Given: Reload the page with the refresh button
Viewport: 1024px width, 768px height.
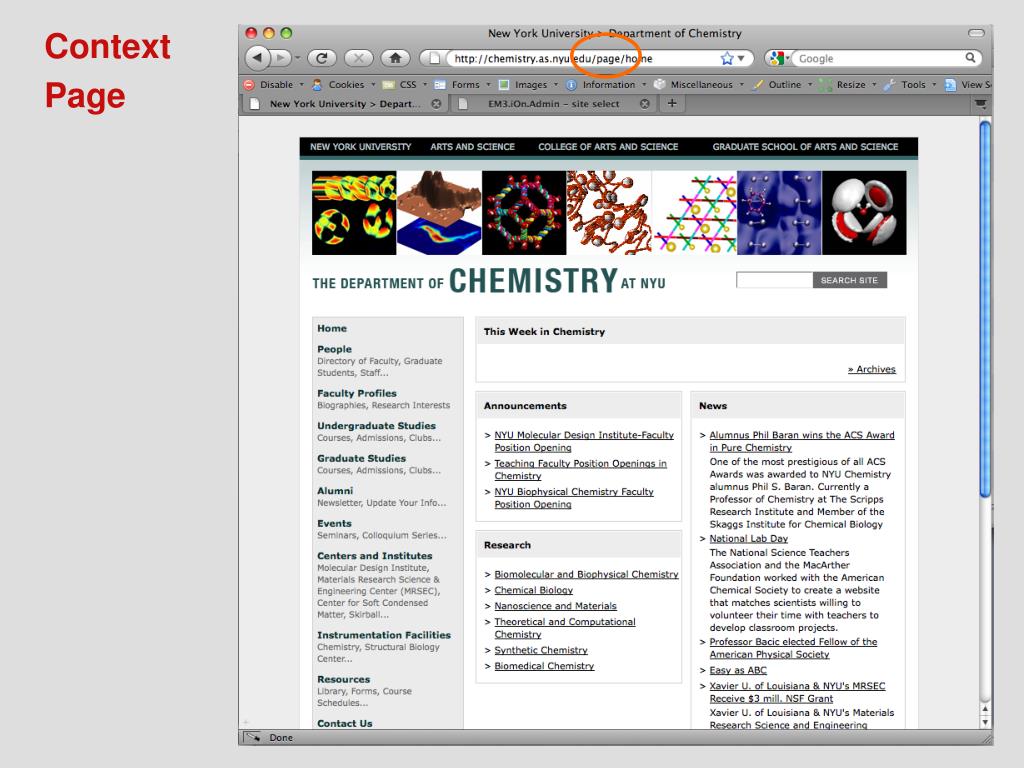Looking at the screenshot, I should point(321,58).
